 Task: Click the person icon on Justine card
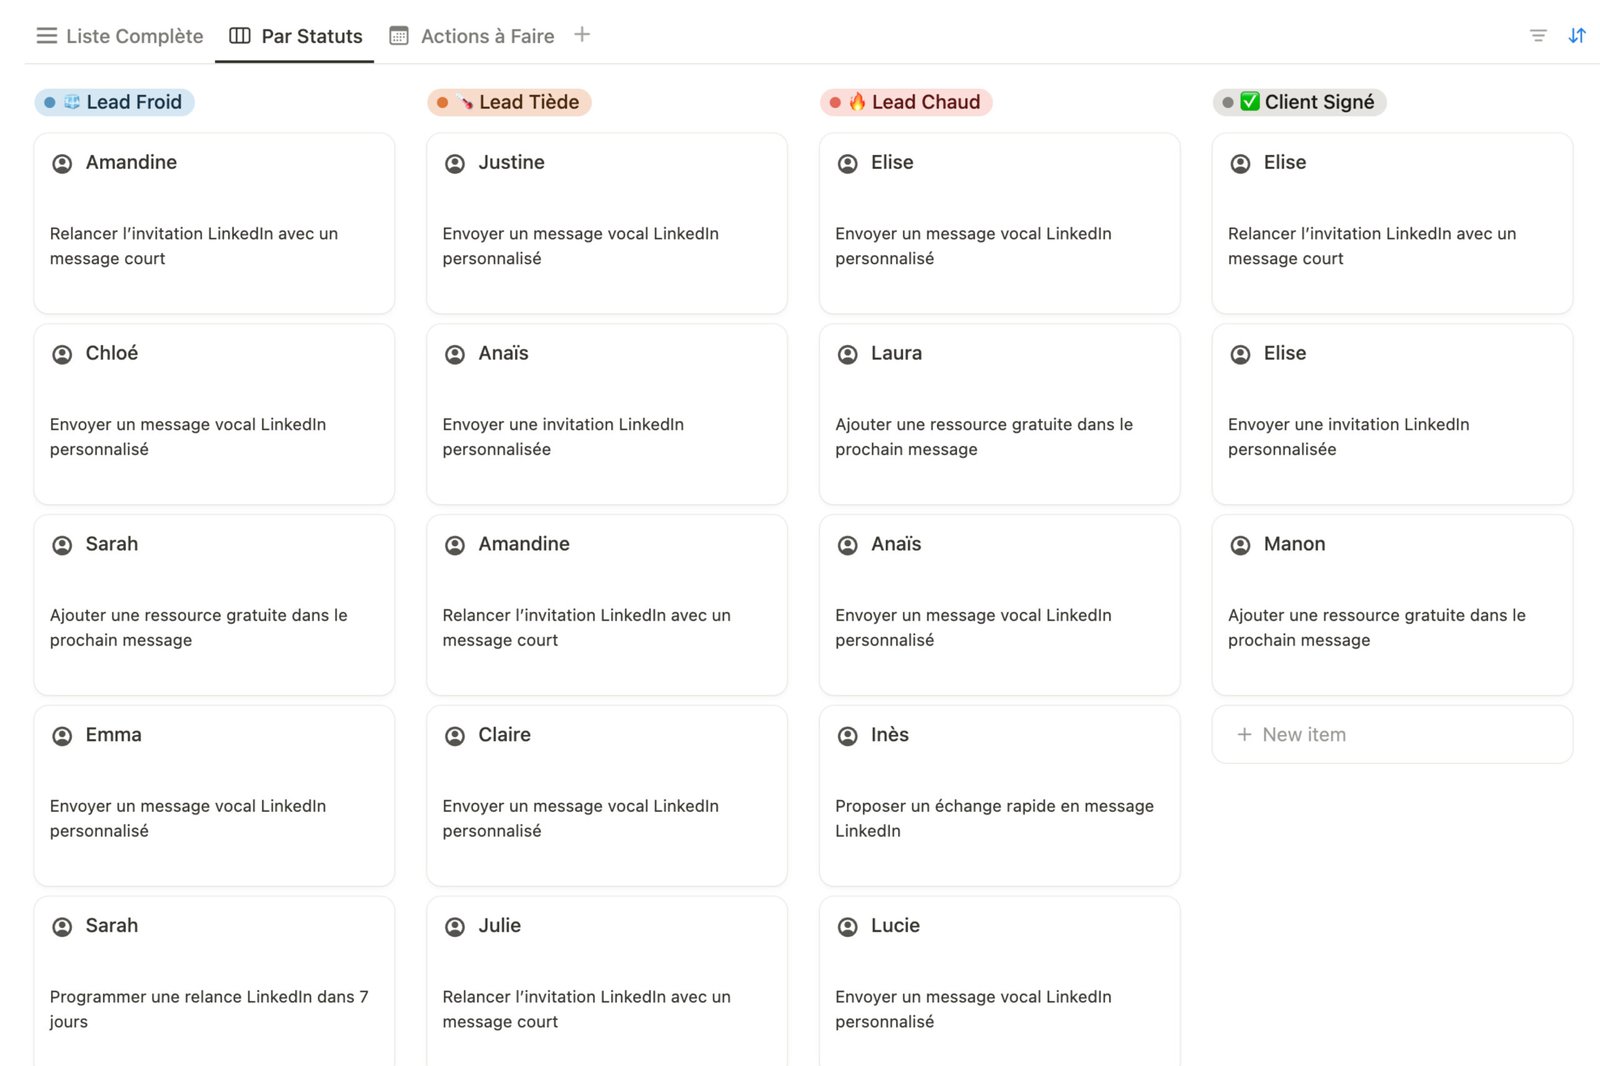(455, 163)
